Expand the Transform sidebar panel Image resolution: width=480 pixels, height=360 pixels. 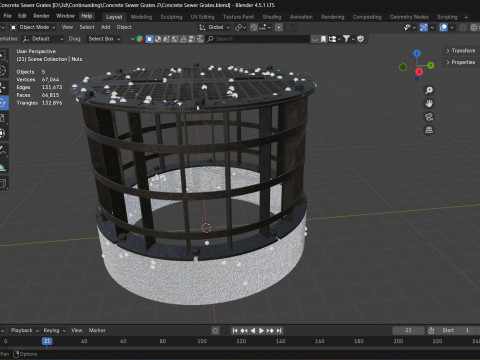(461, 51)
